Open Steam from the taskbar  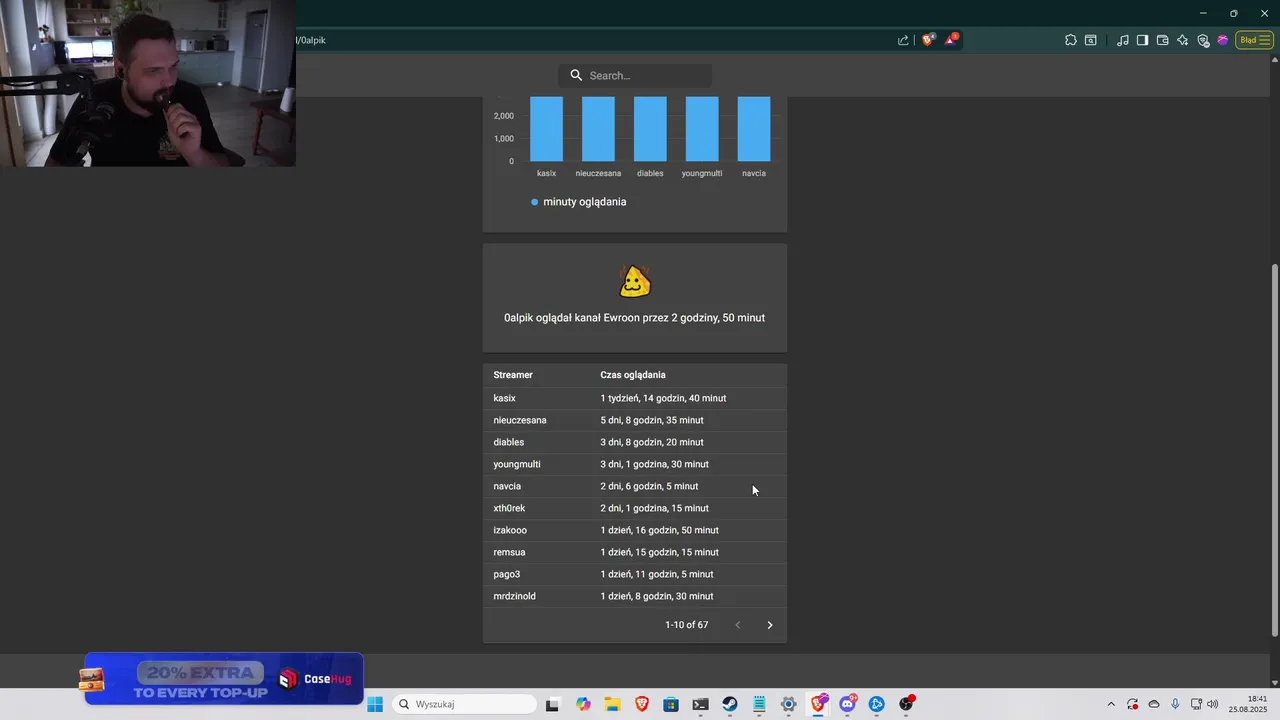pos(730,704)
